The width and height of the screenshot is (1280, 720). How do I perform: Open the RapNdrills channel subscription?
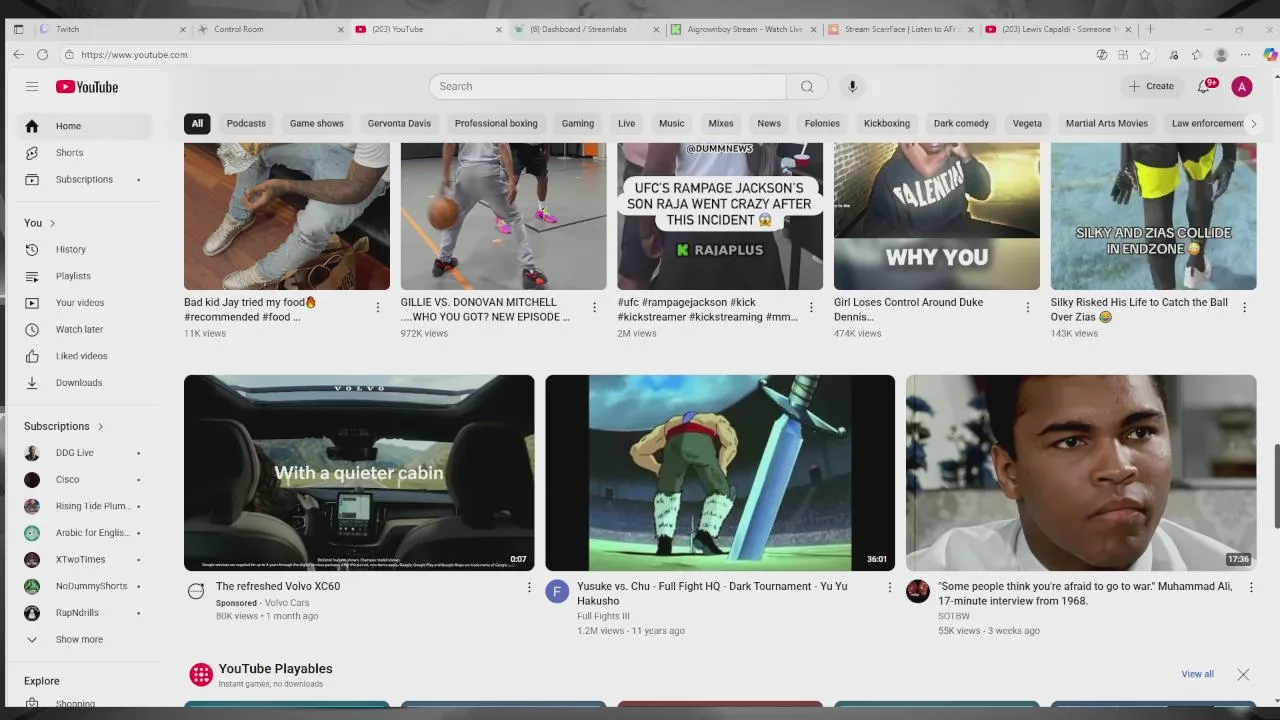tap(85, 613)
